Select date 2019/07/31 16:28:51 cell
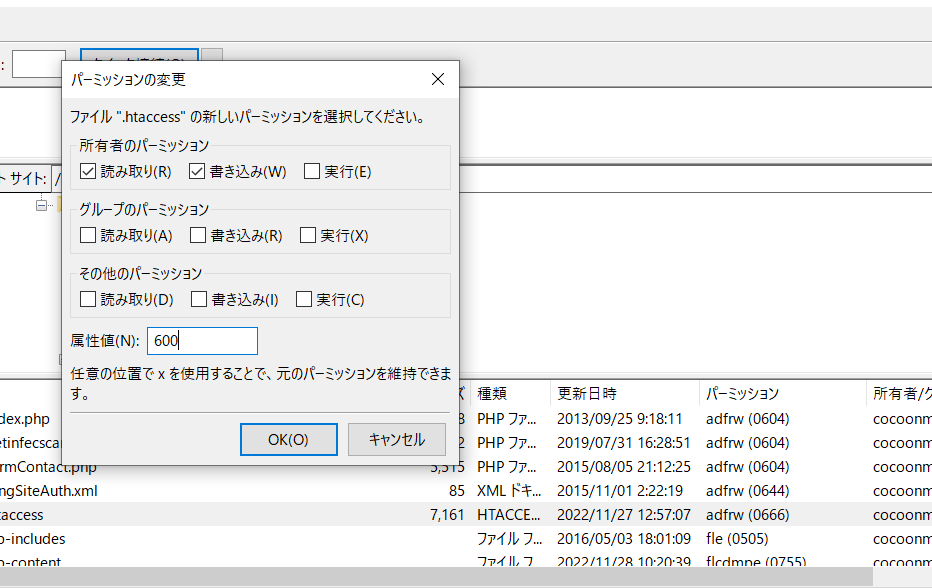The image size is (932, 588). 624,443
